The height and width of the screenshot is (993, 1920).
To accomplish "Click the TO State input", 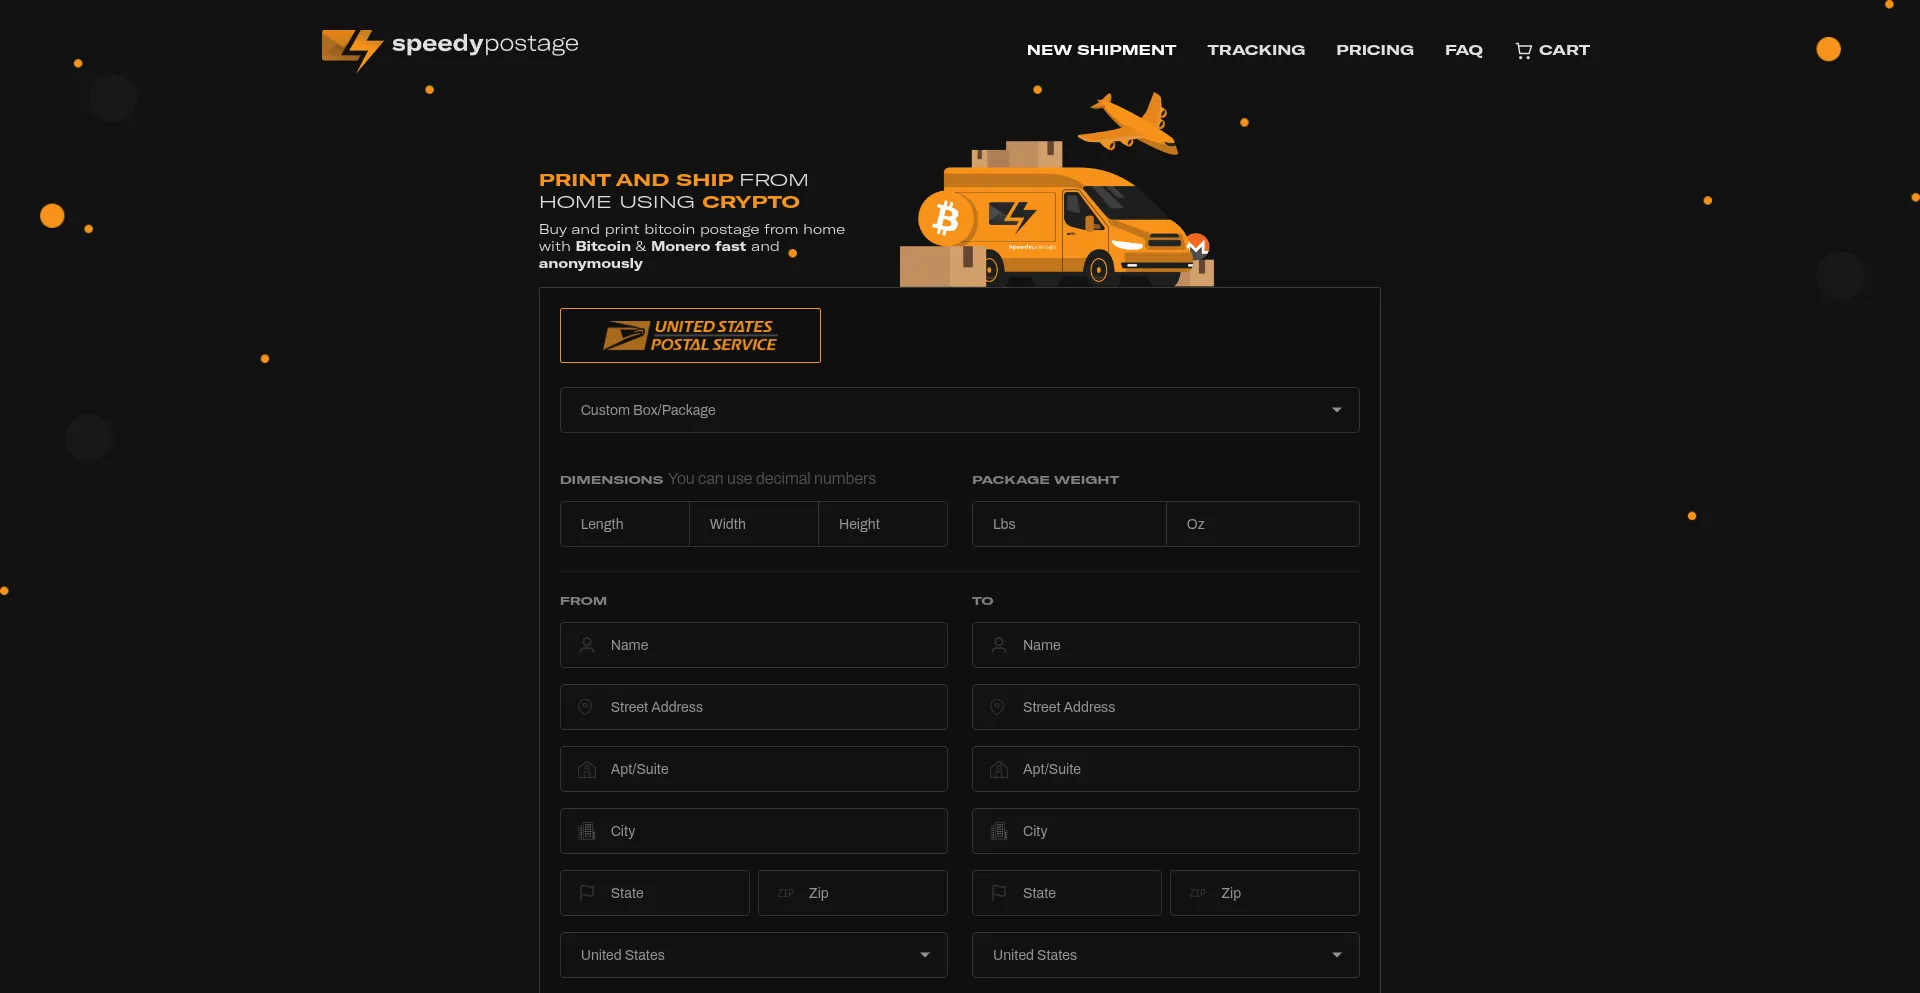I will (x=1067, y=893).
